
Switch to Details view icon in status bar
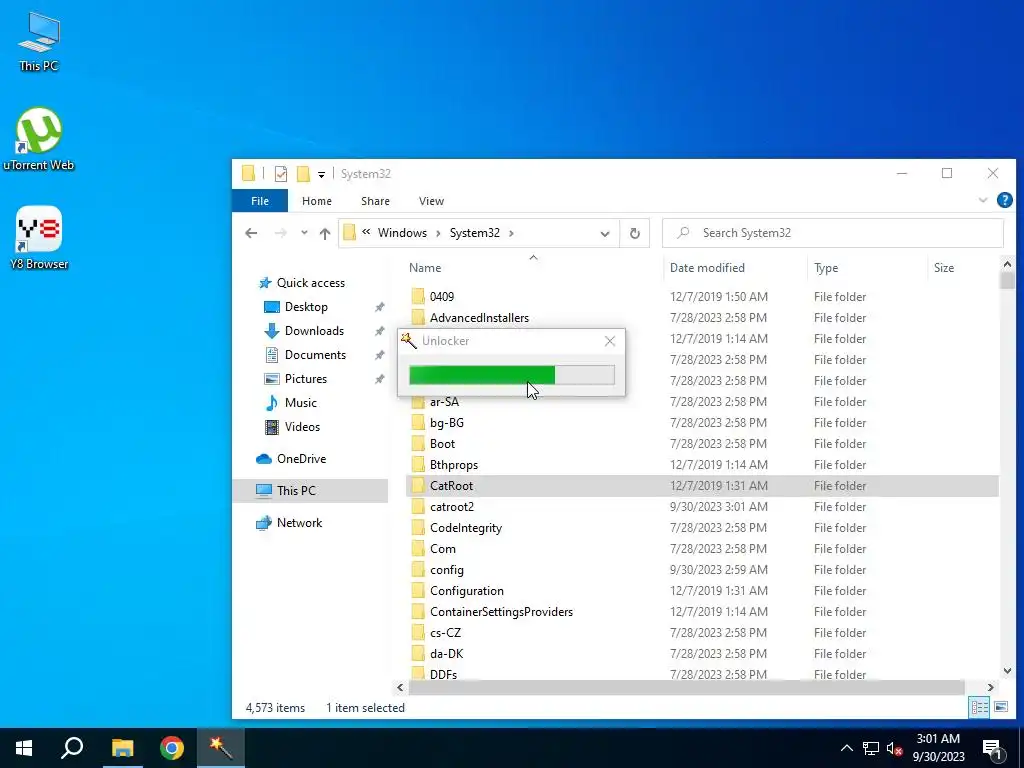click(979, 707)
